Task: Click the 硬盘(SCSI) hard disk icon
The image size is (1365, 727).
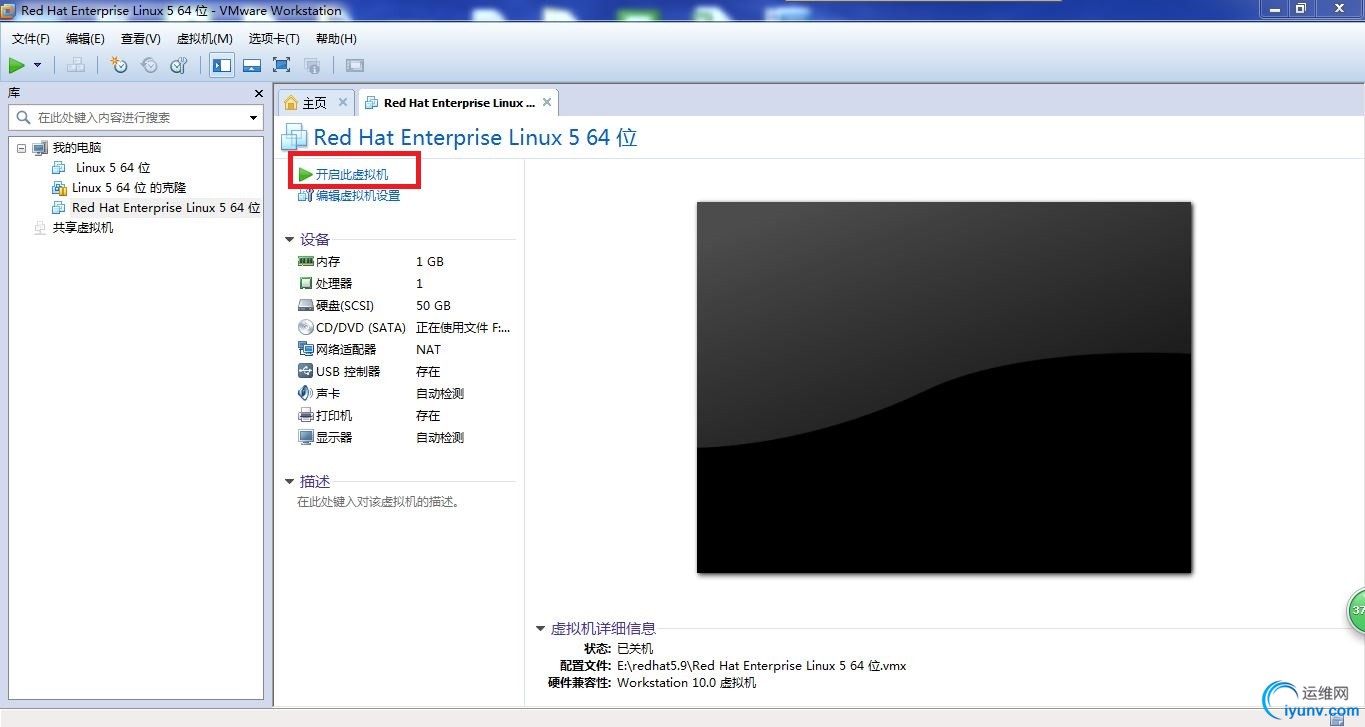Action: click(x=306, y=305)
